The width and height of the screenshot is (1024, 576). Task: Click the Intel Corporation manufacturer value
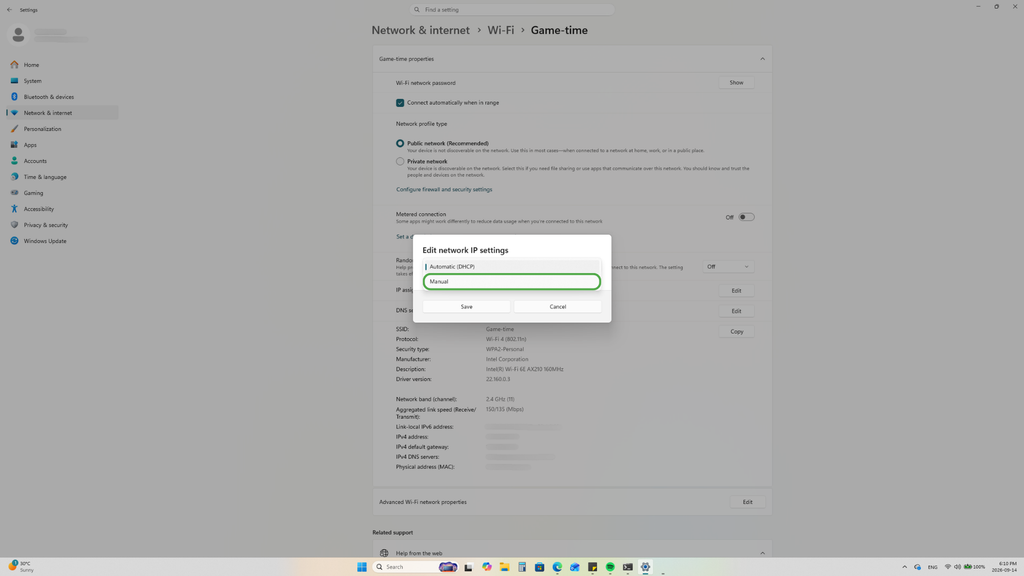pos(507,359)
